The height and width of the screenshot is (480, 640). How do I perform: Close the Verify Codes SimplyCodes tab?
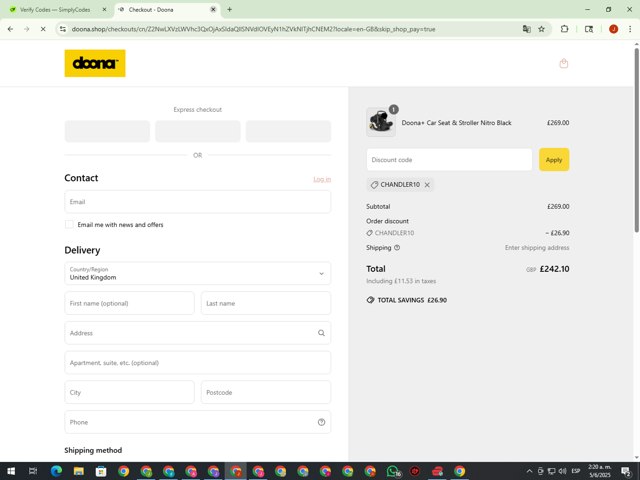pyautogui.click(x=104, y=9)
